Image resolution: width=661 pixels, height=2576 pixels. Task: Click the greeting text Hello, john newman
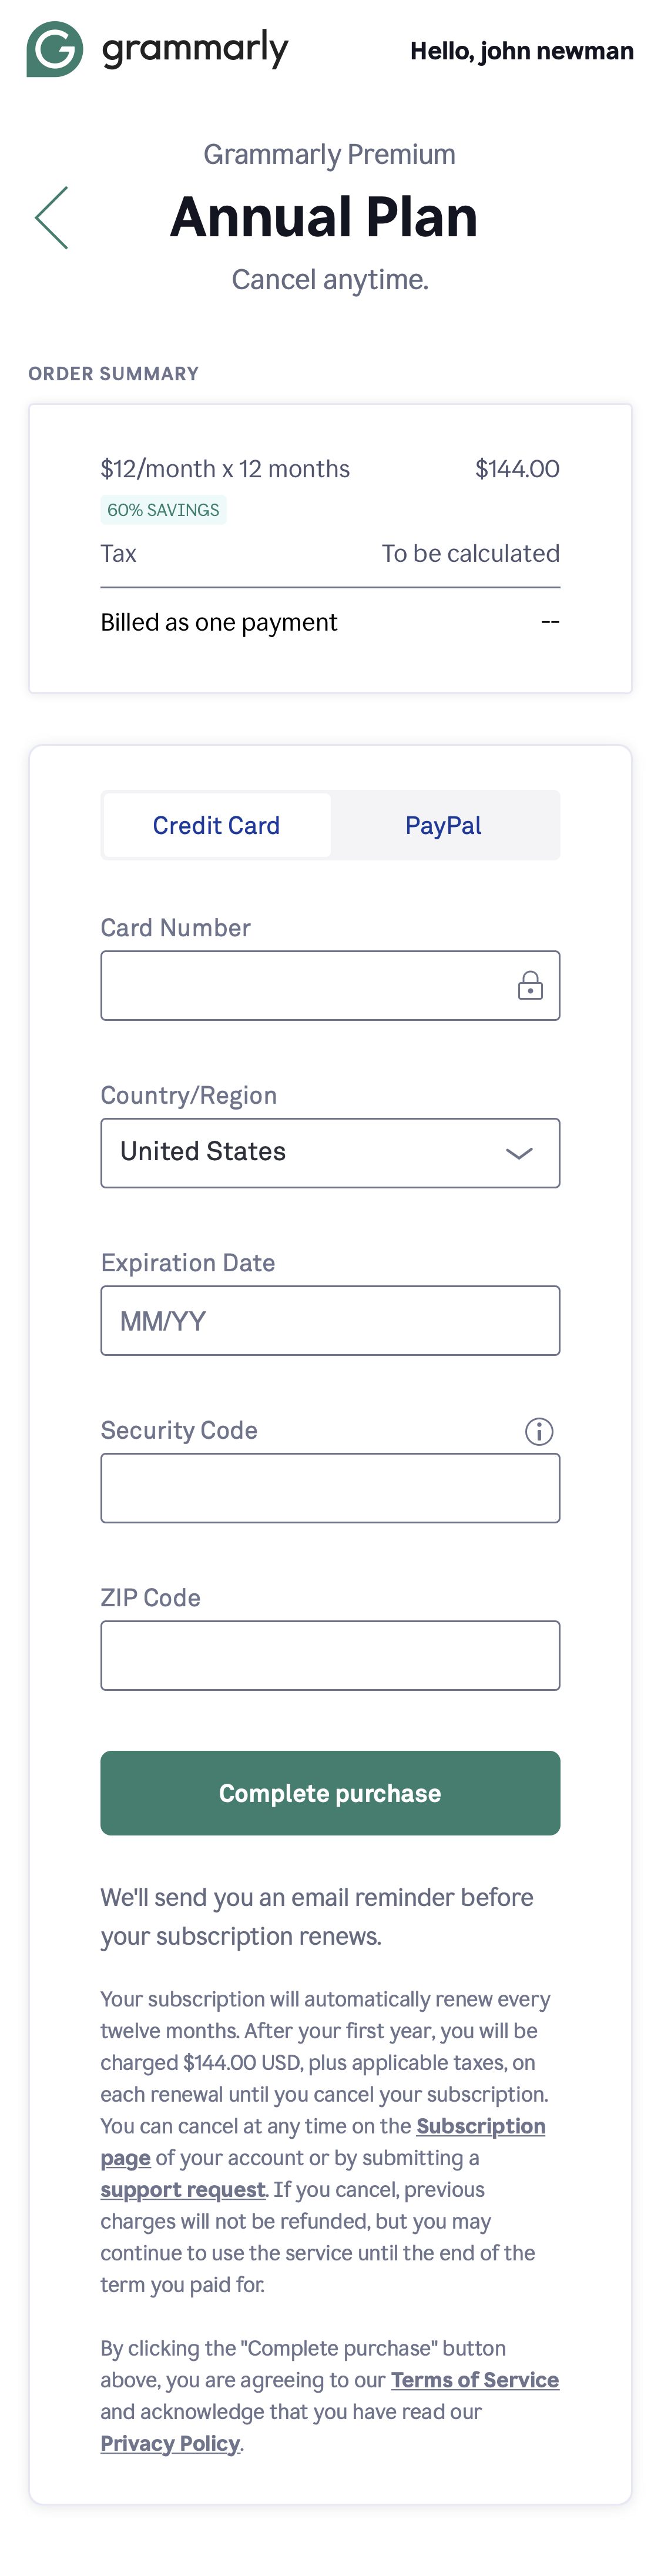coord(521,50)
